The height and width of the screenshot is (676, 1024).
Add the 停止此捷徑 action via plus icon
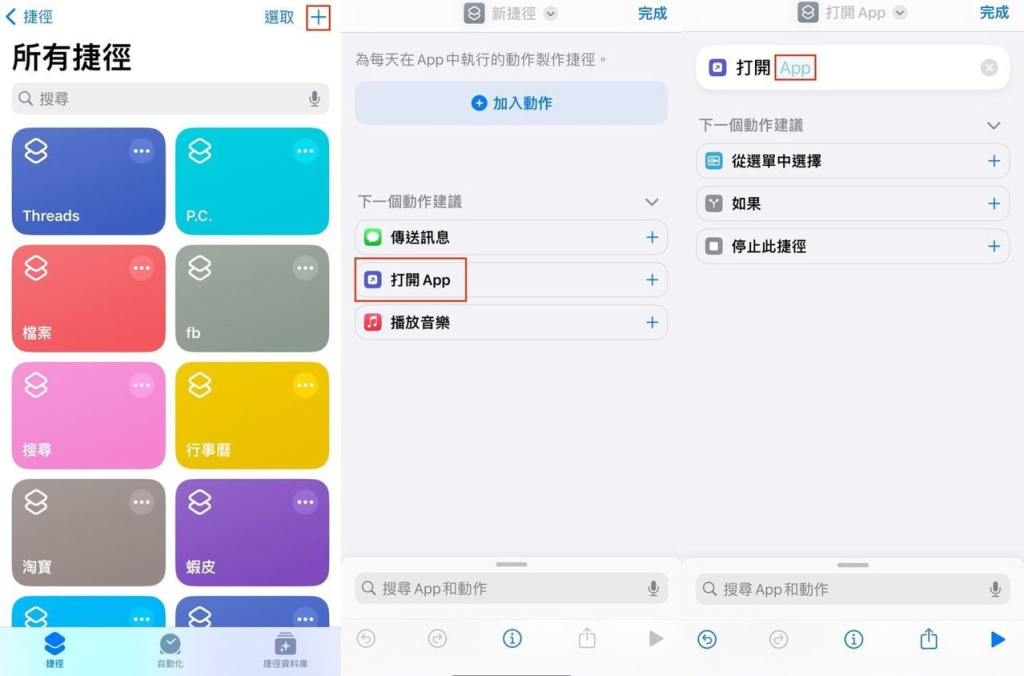tap(994, 246)
